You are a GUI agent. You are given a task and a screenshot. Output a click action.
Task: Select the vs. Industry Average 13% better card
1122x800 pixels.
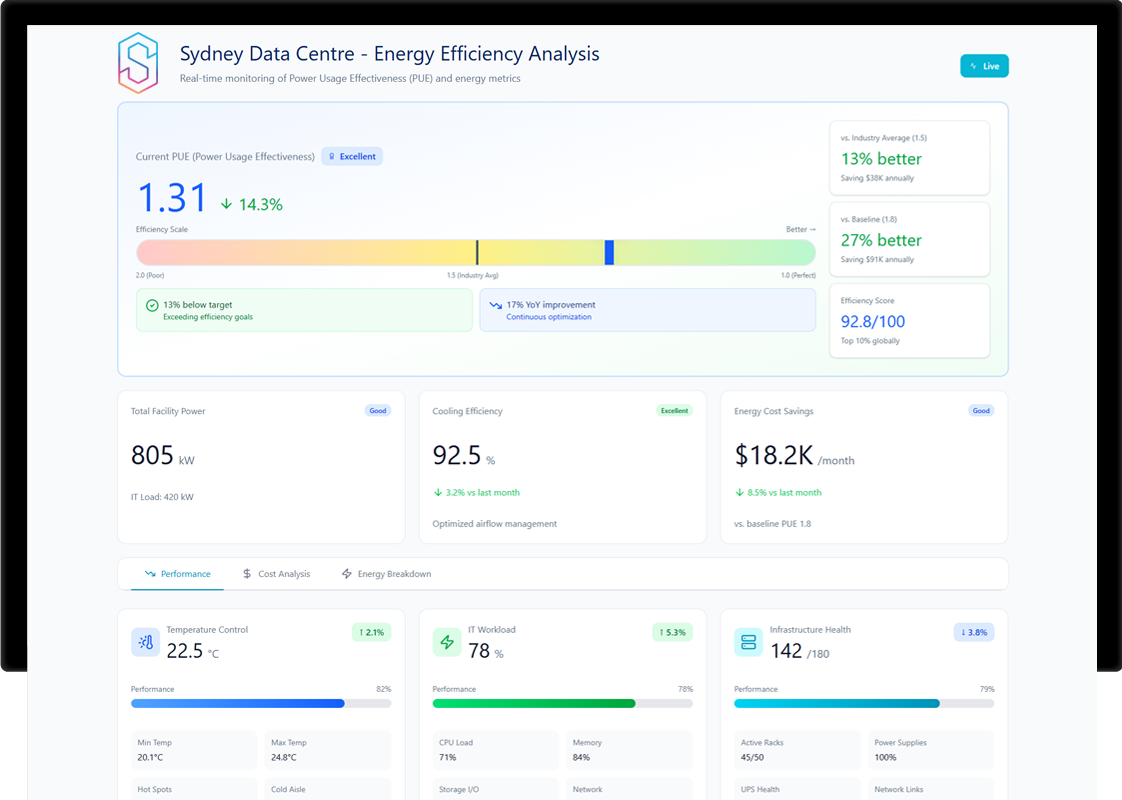(x=909, y=158)
